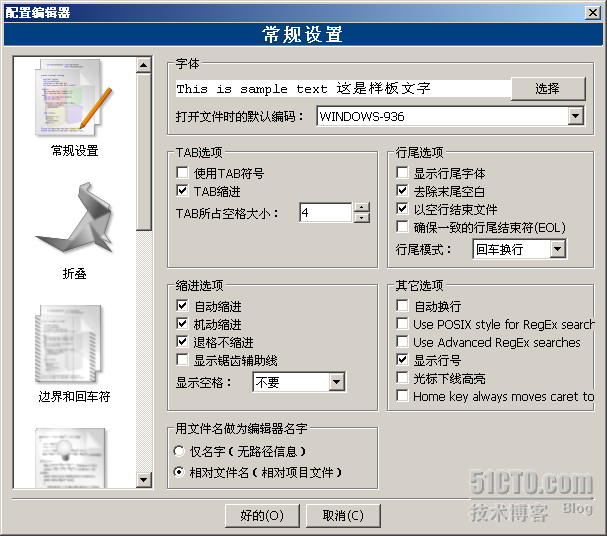Image resolution: width=607 pixels, height=536 pixels.
Task: Click the sample text font preview
Action: click(343, 89)
